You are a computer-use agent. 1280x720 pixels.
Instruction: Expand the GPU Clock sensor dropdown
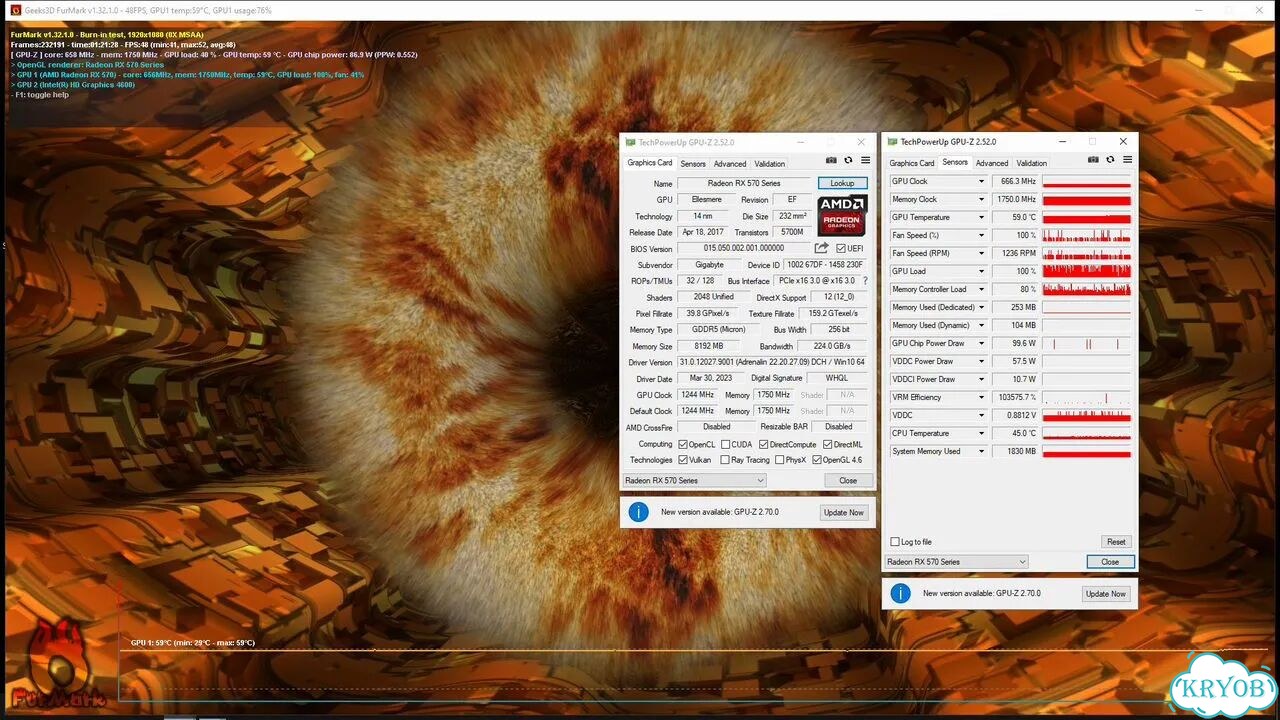coord(981,182)
